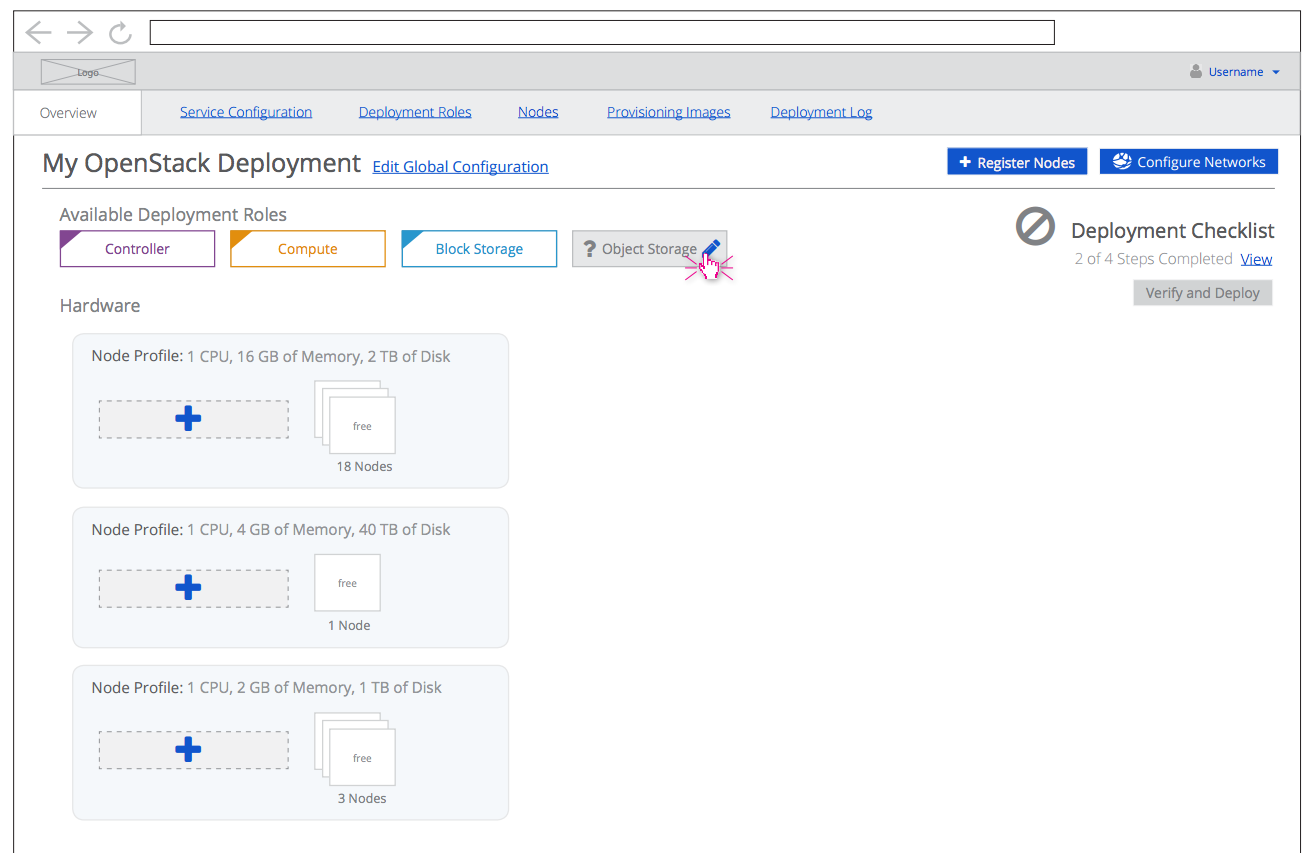The height and width of the screenshot is (853, 1312).
Task: Click the pencil edit icon on Object Storage
Action: tap(711, 248)
